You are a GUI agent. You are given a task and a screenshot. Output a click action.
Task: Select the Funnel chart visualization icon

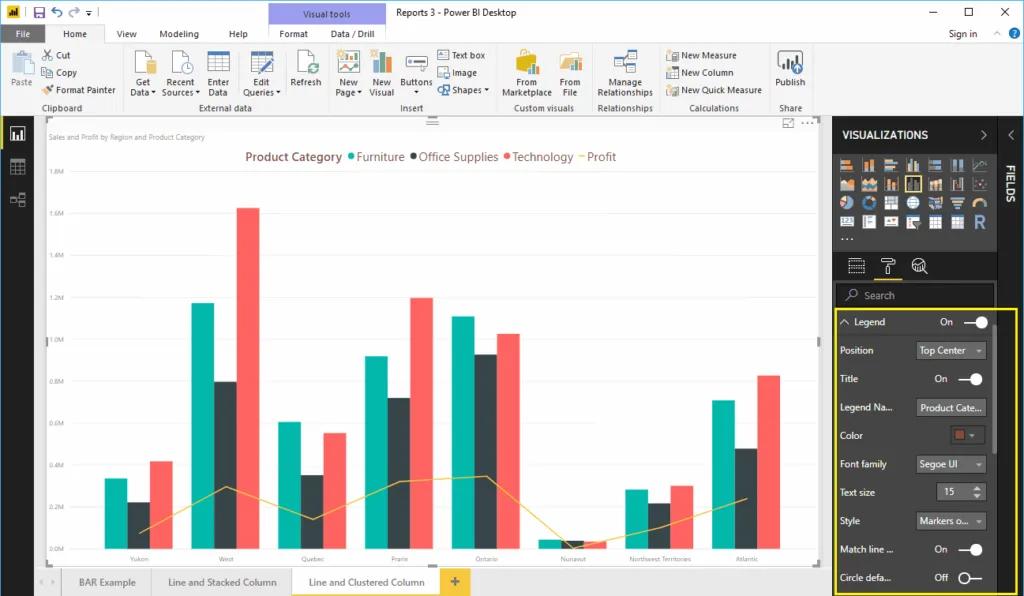point(957,202)
